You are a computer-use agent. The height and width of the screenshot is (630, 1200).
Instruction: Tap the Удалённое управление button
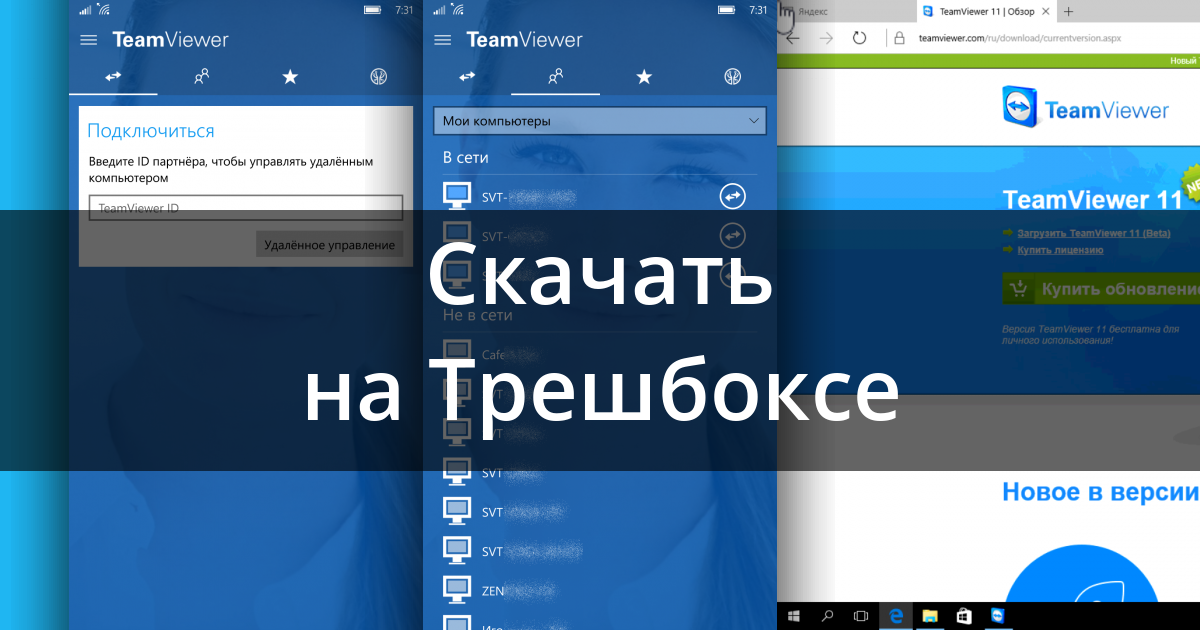(x=329, y=244)
